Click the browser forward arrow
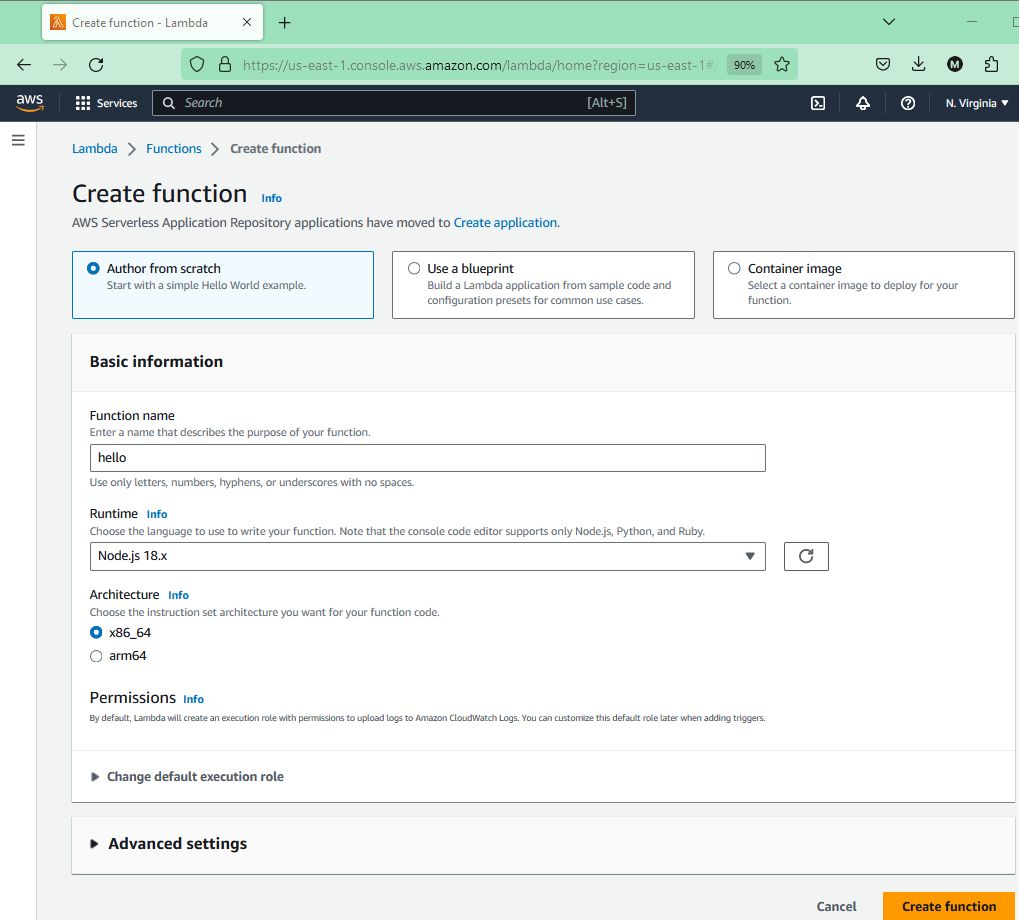 pos(60,64)
